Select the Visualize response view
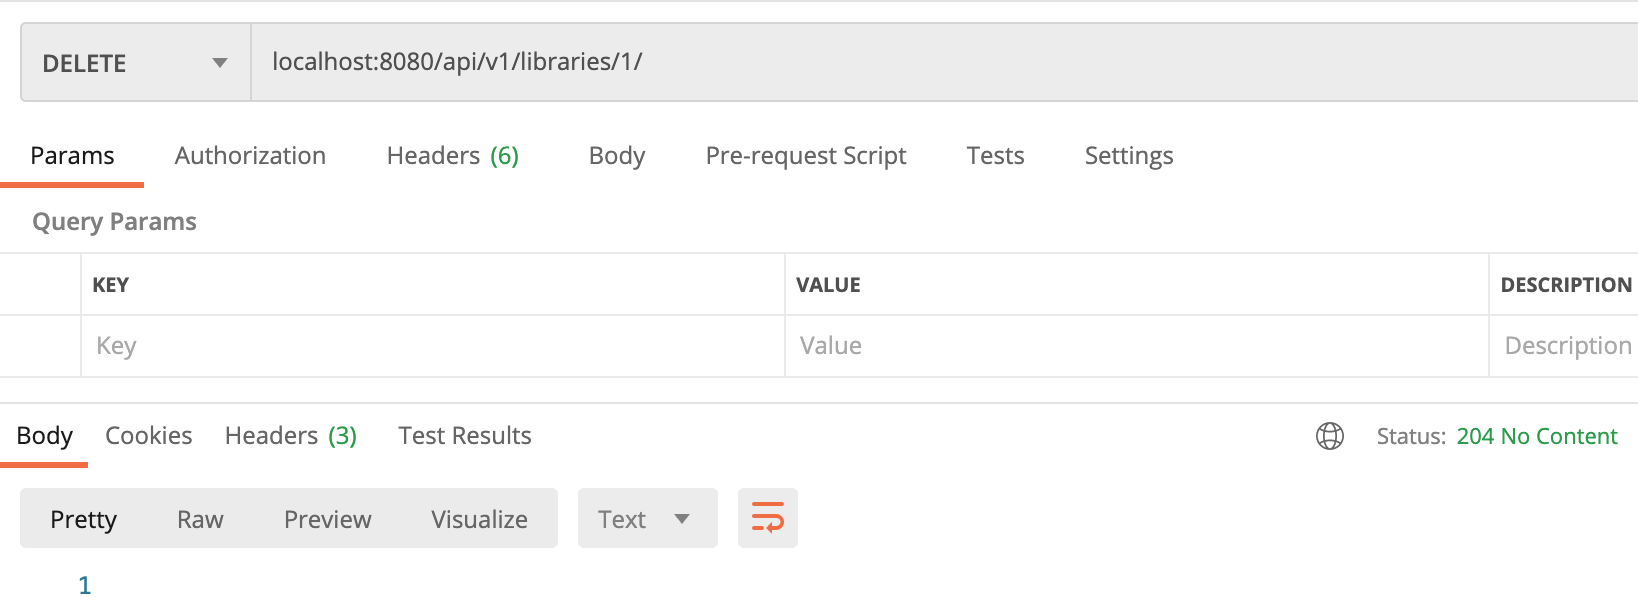This screenshot has width=1638, height=614. click(x=479, y=519)
